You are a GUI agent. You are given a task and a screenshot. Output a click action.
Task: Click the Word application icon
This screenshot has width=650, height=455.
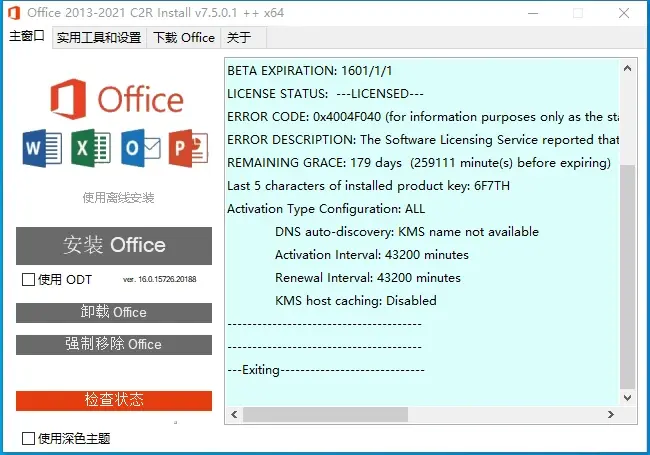(42, 148)
